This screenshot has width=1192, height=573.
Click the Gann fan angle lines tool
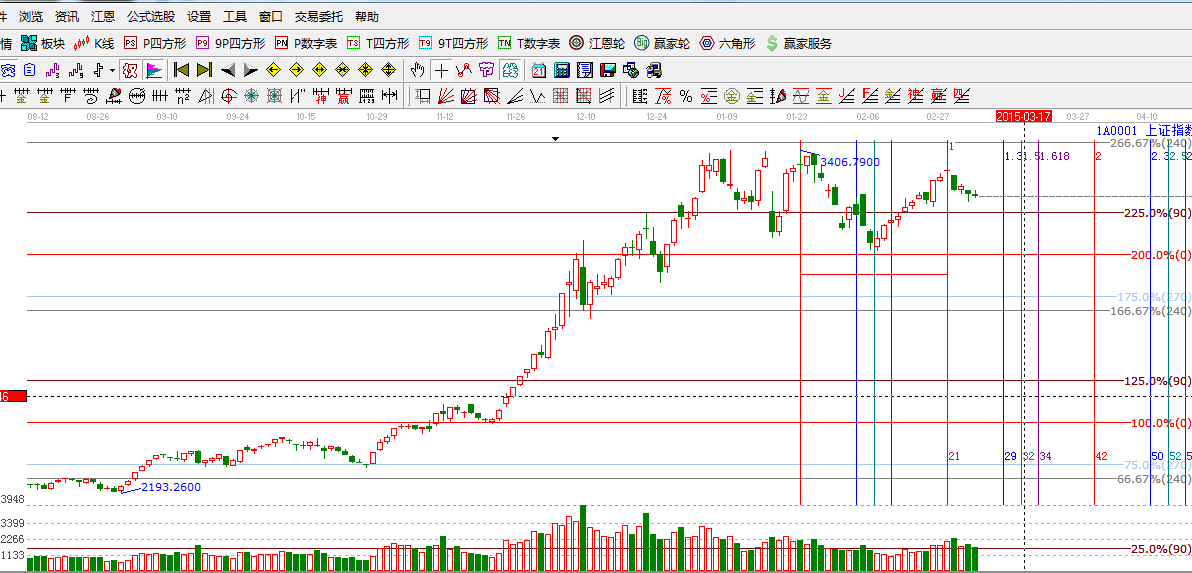(445, 96)
